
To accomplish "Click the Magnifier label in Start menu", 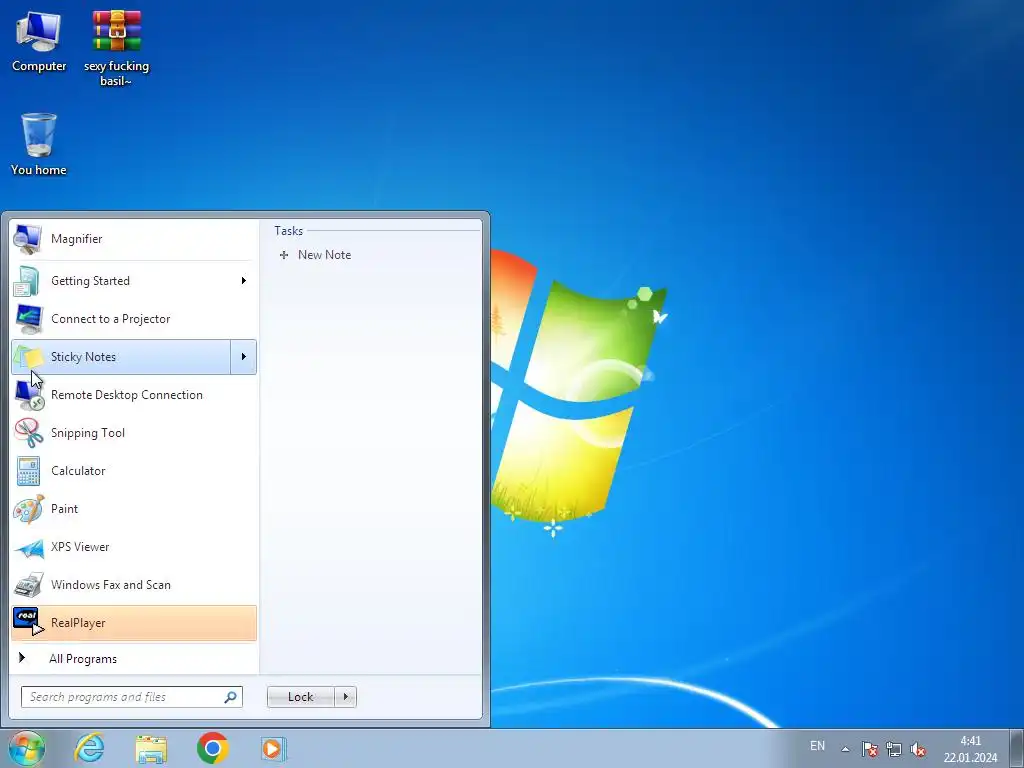I will [76, 239].
